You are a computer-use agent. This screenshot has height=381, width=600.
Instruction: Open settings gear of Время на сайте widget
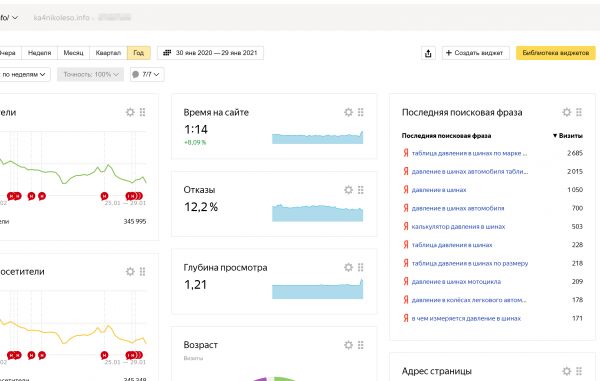click(x=348, y=112)
